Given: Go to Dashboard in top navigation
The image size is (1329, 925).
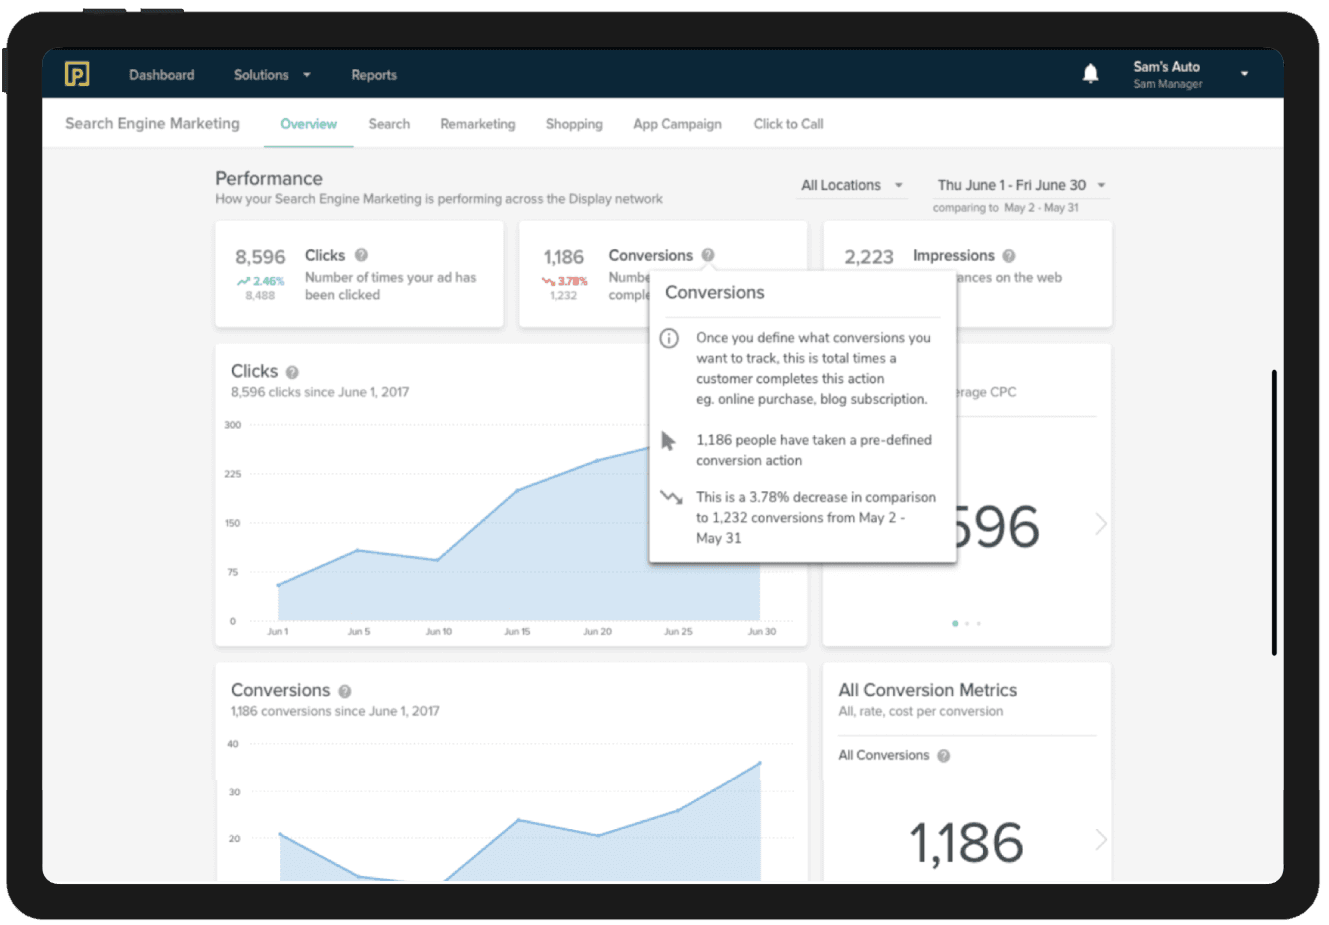Looking at the screenshot, I should click(x=162, y=75).
